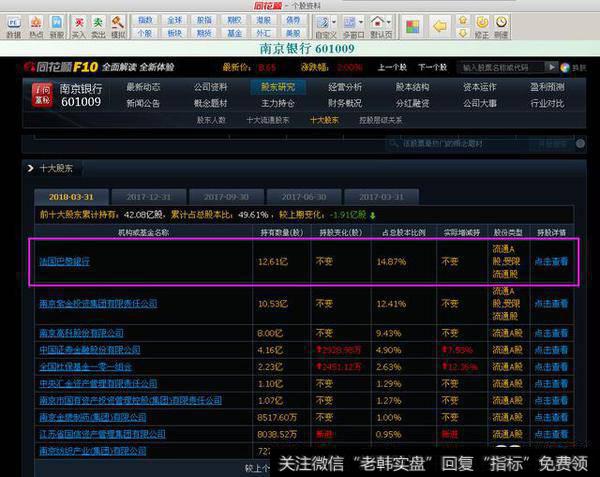Open the 债券 bonds toolbar button
600x477 pixels.
(293, 20)
